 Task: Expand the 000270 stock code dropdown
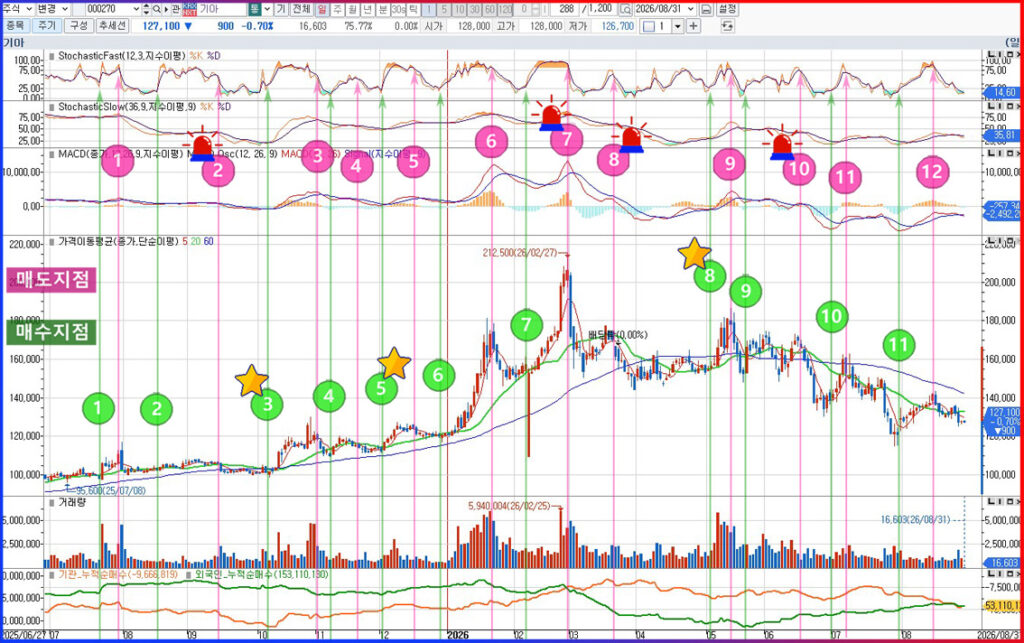(136, 9)
